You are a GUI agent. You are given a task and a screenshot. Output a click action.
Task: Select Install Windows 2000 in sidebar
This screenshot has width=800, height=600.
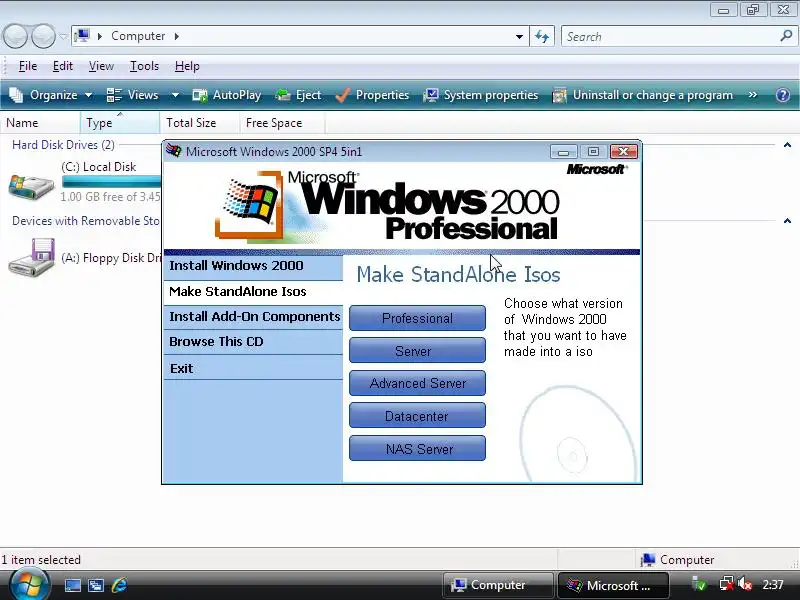click(x=253, y=266)
